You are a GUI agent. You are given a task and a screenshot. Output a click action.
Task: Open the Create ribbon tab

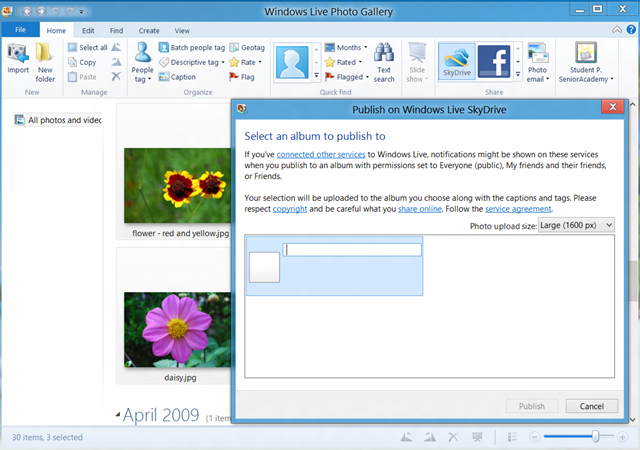coord(149,31)
